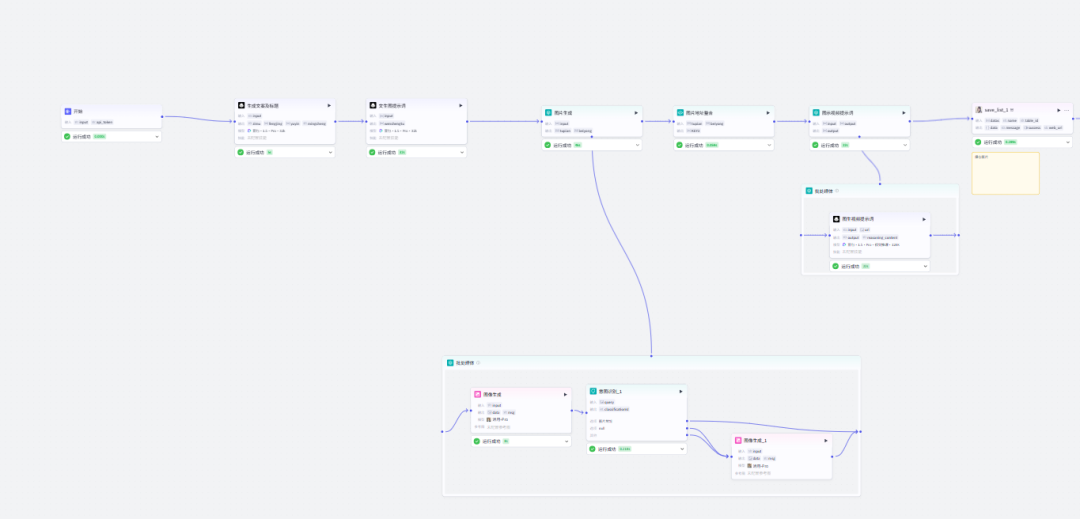1080x519 pixels.
Task: Click web_url output tag in save_list_1
Action: click(1054, 127)
